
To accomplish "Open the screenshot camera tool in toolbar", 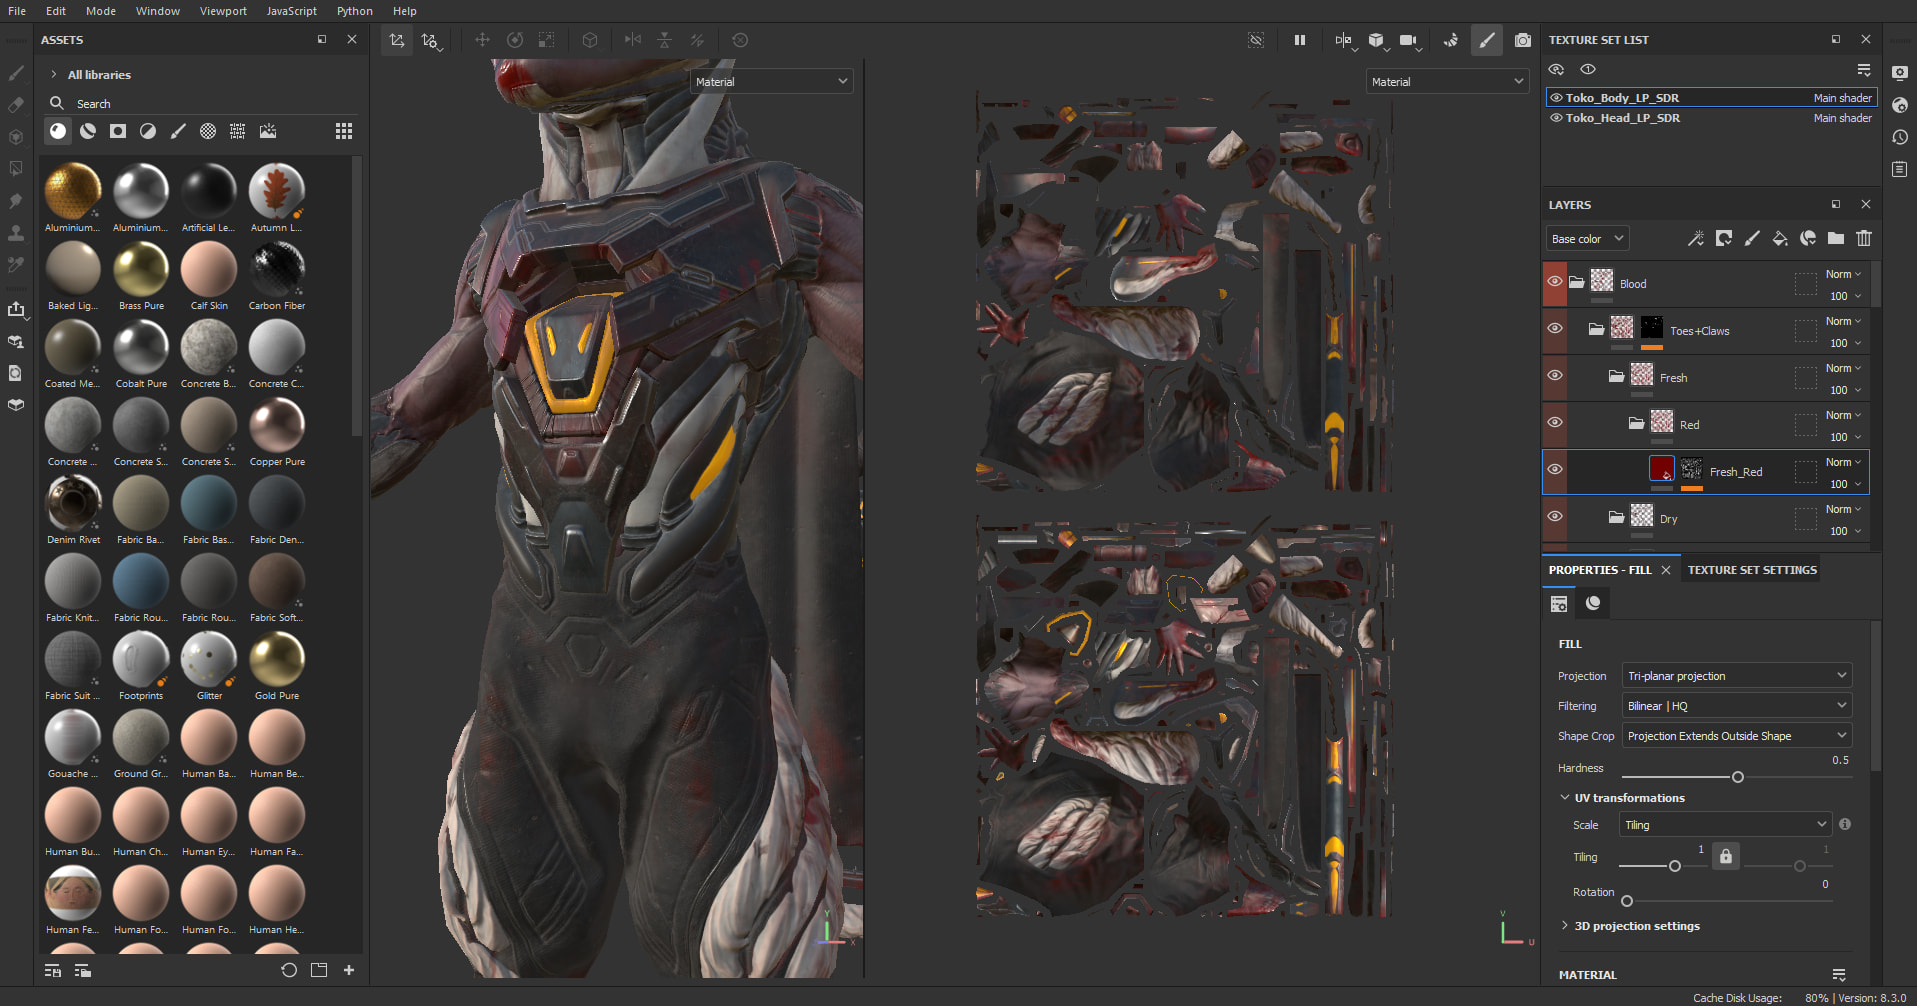I will tap(1522, 40).
